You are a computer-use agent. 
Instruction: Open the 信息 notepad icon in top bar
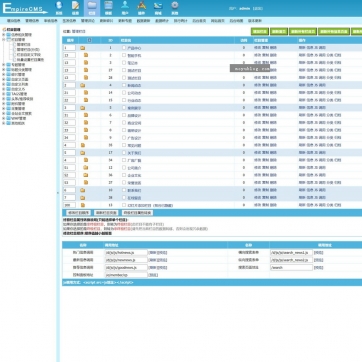(76, 5)
